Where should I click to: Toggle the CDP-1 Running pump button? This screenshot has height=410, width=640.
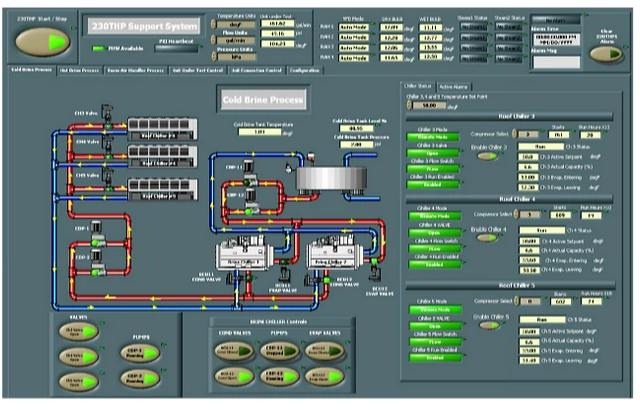click(139, 353)
